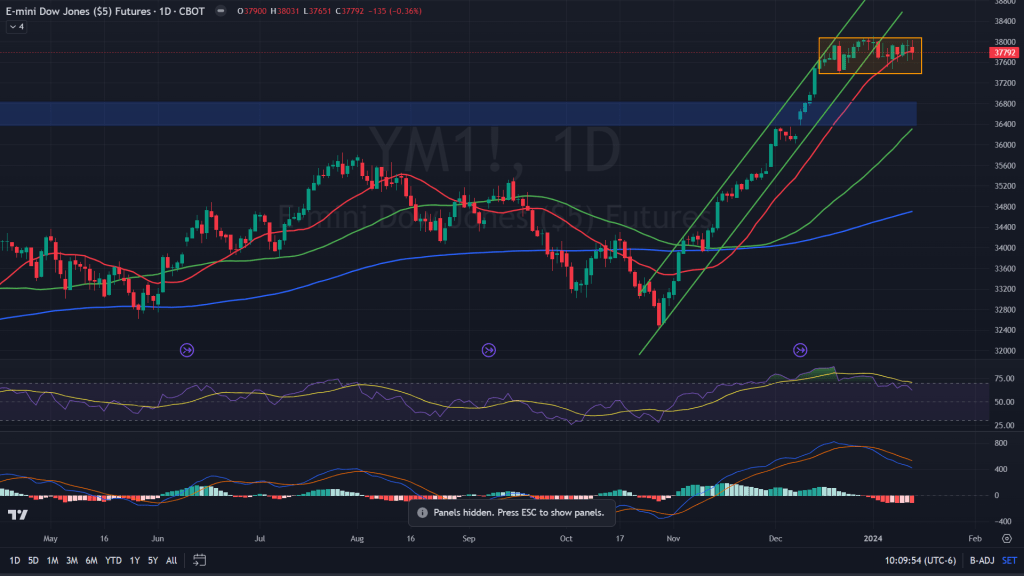
Task: Switch to the YTD date range
Action: [113, 560]
